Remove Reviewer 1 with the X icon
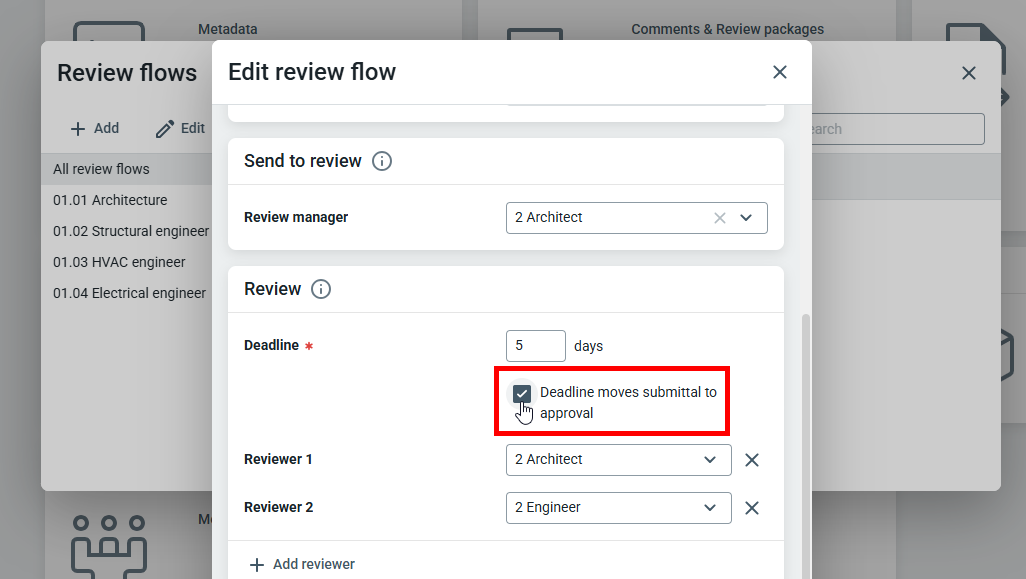This screenshot has width=1026, height=579. pos(752,460)
